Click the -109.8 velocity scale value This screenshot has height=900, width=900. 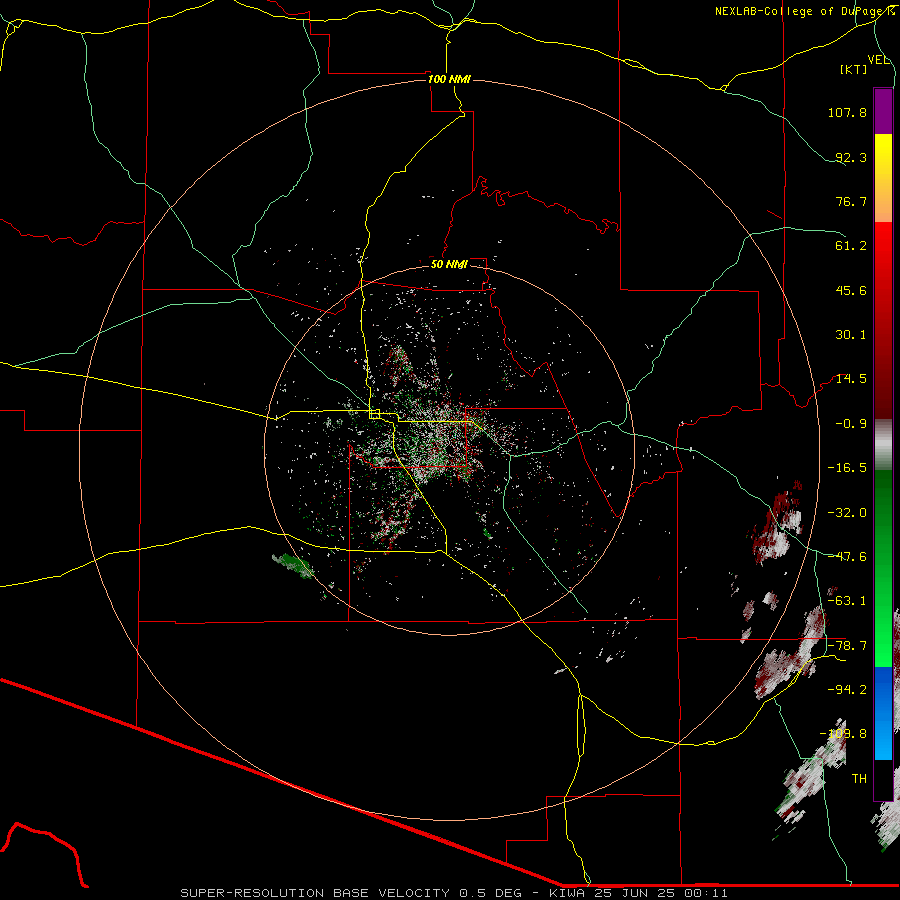pyautogui.click(x=843, y=734)
